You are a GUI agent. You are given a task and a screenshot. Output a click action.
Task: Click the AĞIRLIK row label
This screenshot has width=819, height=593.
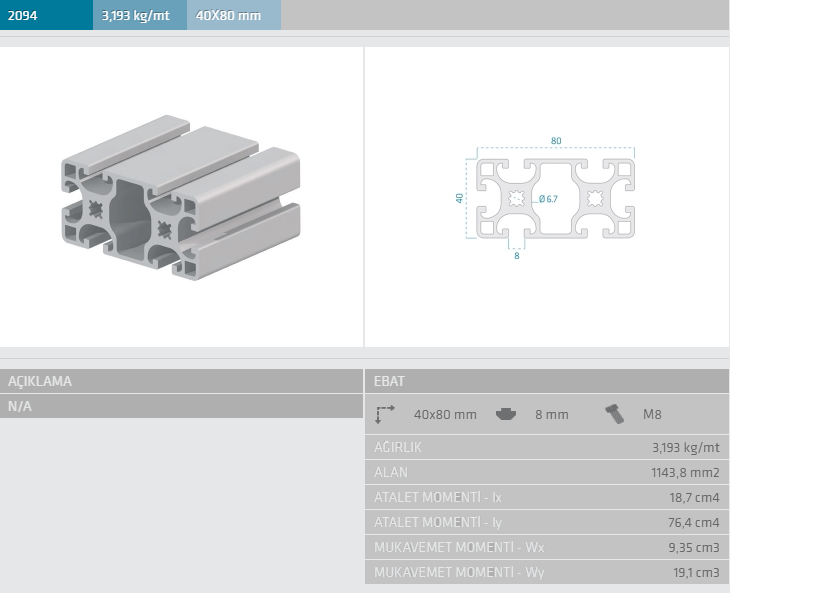point(399,447)
